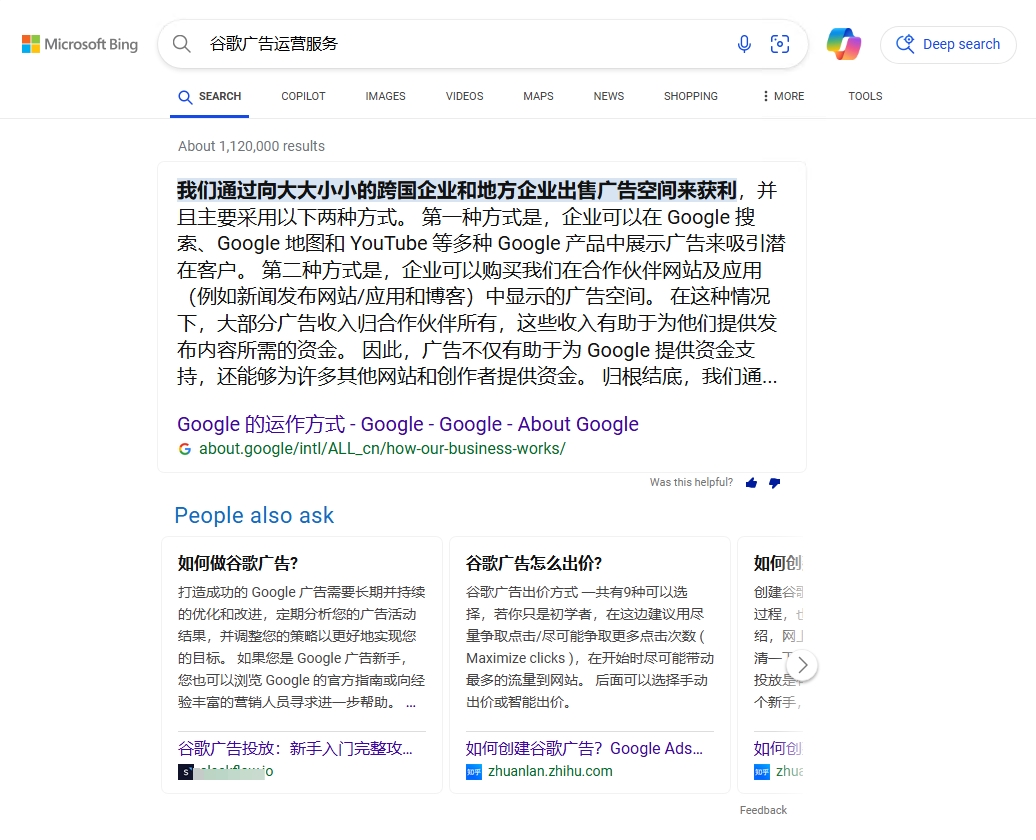Click the Feedback link
Viewport: 1036px width, 840px height.
click(763, 810)
